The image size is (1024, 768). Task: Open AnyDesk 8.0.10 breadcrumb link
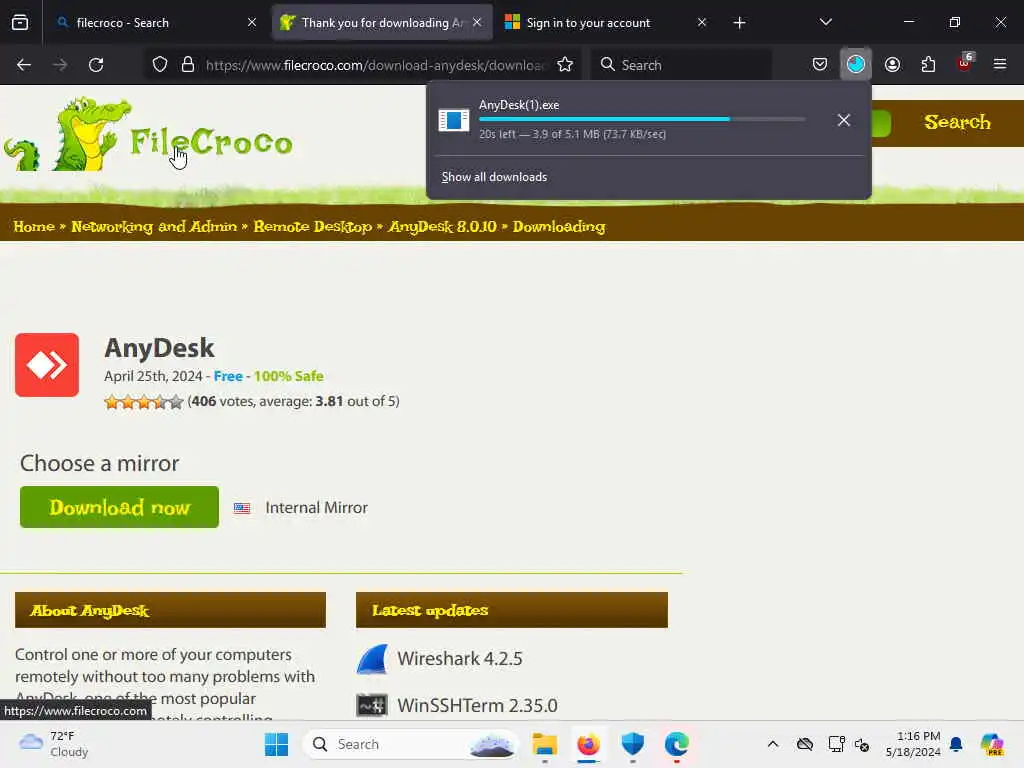coord(442,227)
